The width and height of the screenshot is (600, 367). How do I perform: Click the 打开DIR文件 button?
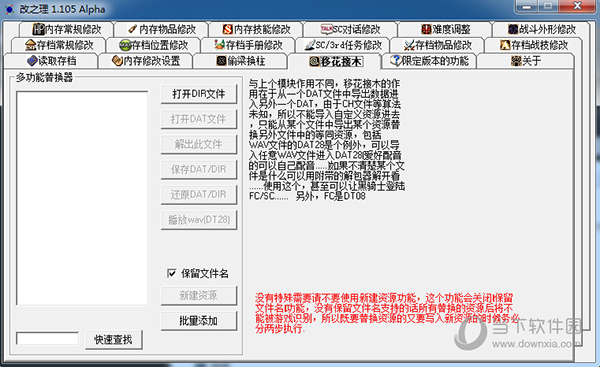click(x=199, y=94)
